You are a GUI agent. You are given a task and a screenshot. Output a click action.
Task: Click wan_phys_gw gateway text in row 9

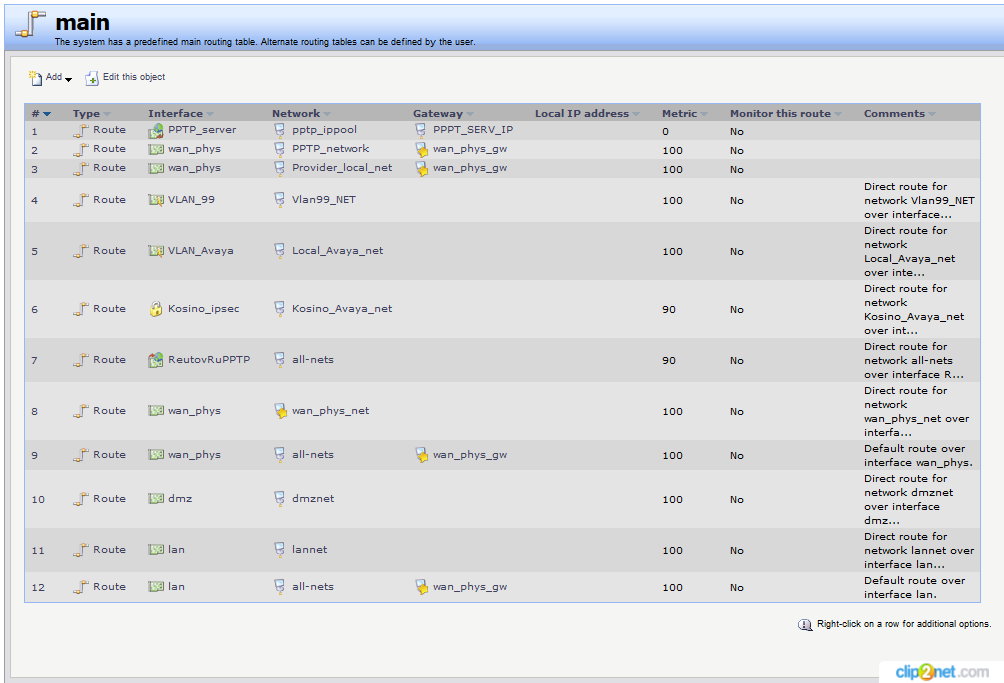[x=469, y=454]
